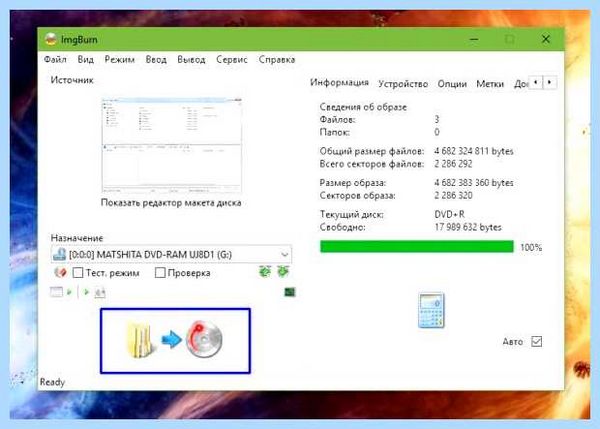The image size is (600, 429).
Task: Open the Сервис menu
Action: 232,60
